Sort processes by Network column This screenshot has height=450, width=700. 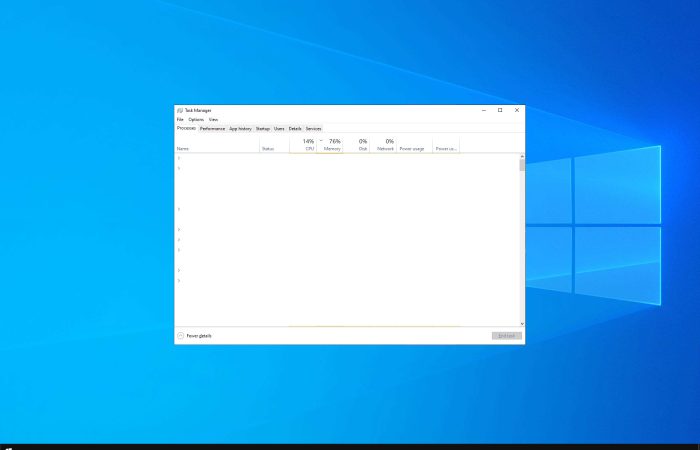point(383,145)
